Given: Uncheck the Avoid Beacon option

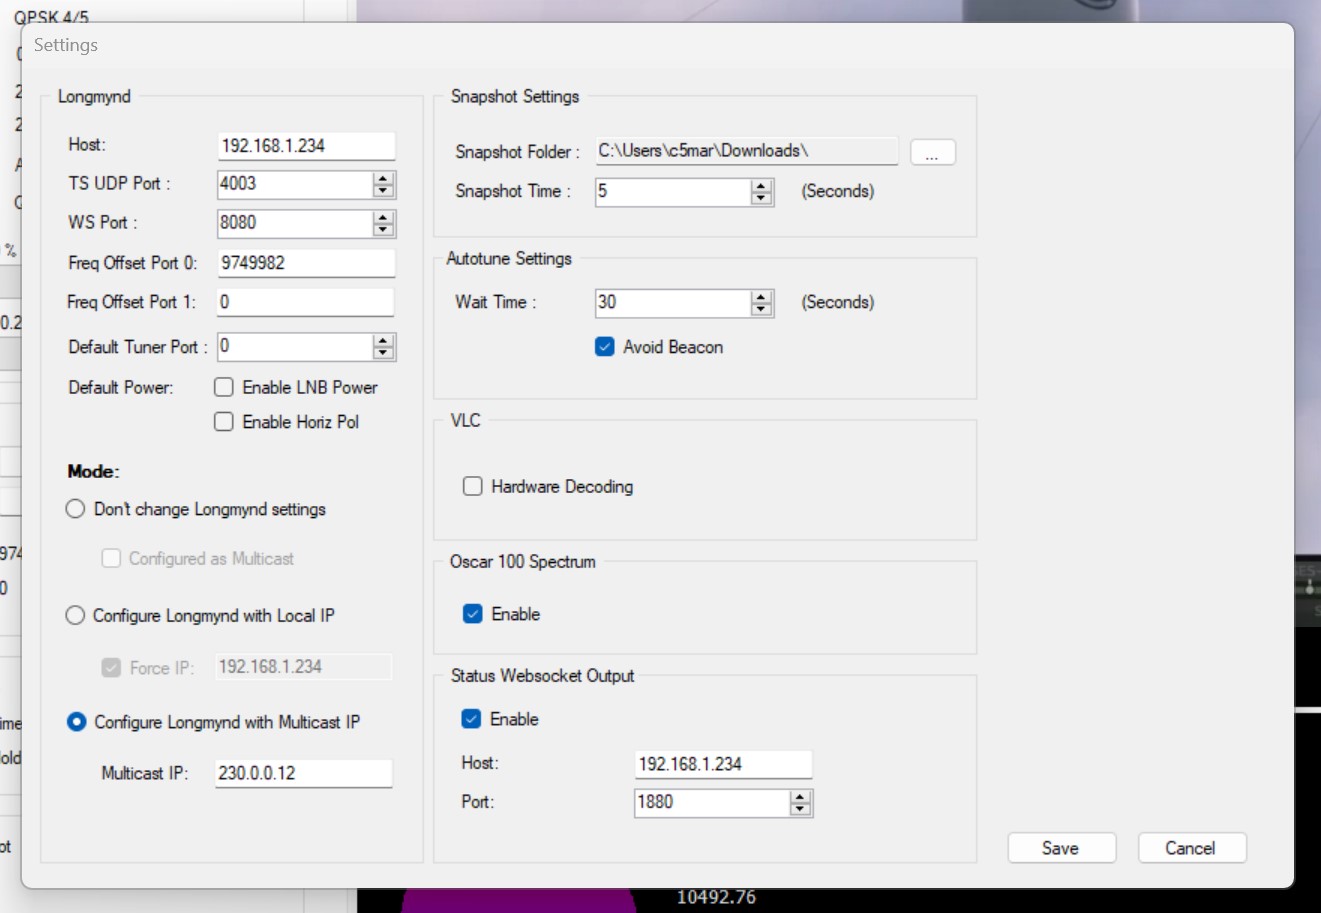Looking at the screenshot, I should 605,347.
